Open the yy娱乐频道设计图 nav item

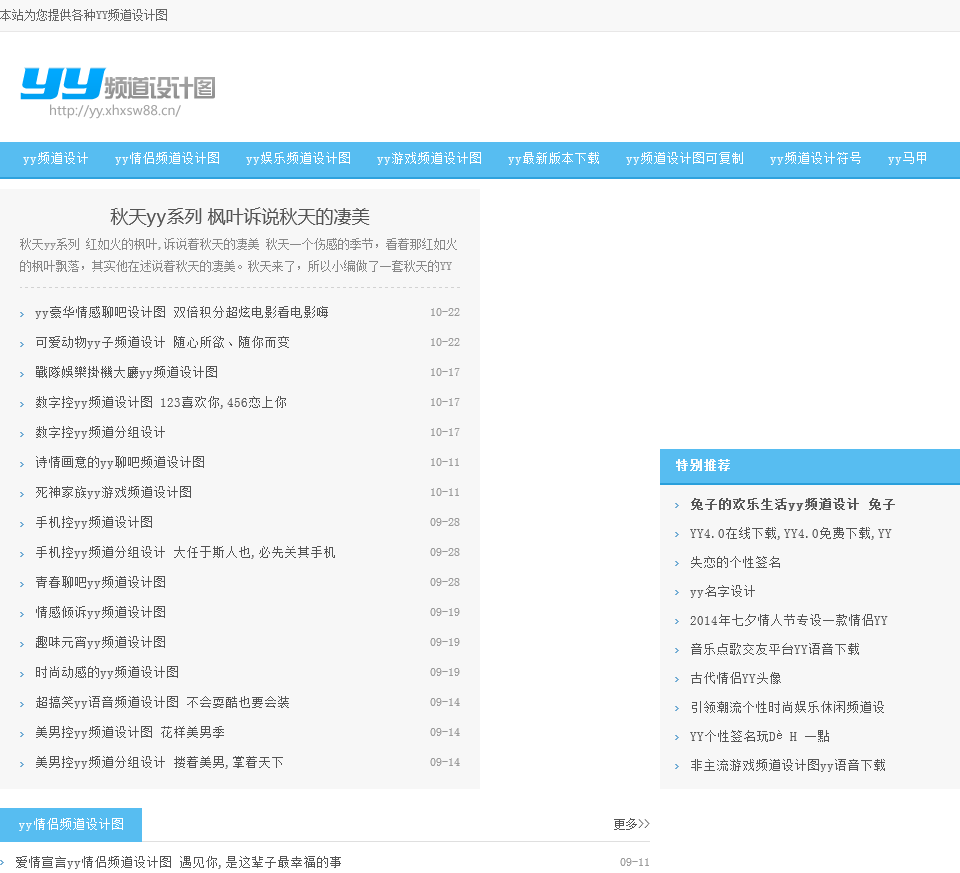[298, 159]
